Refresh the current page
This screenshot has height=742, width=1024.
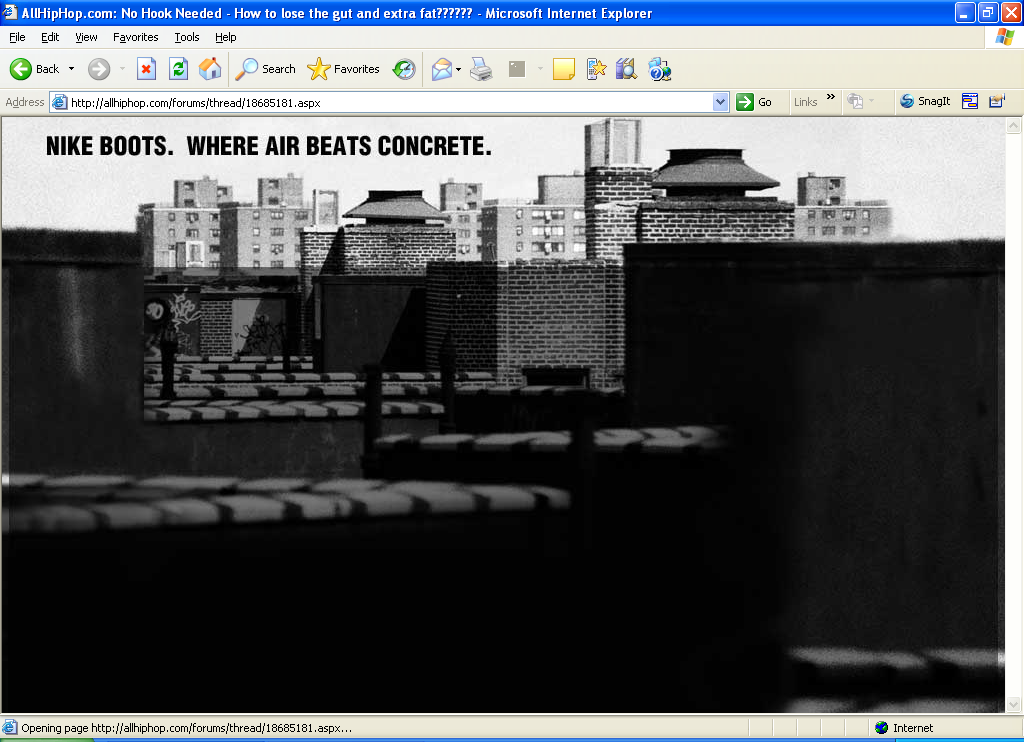pos(178,69)
